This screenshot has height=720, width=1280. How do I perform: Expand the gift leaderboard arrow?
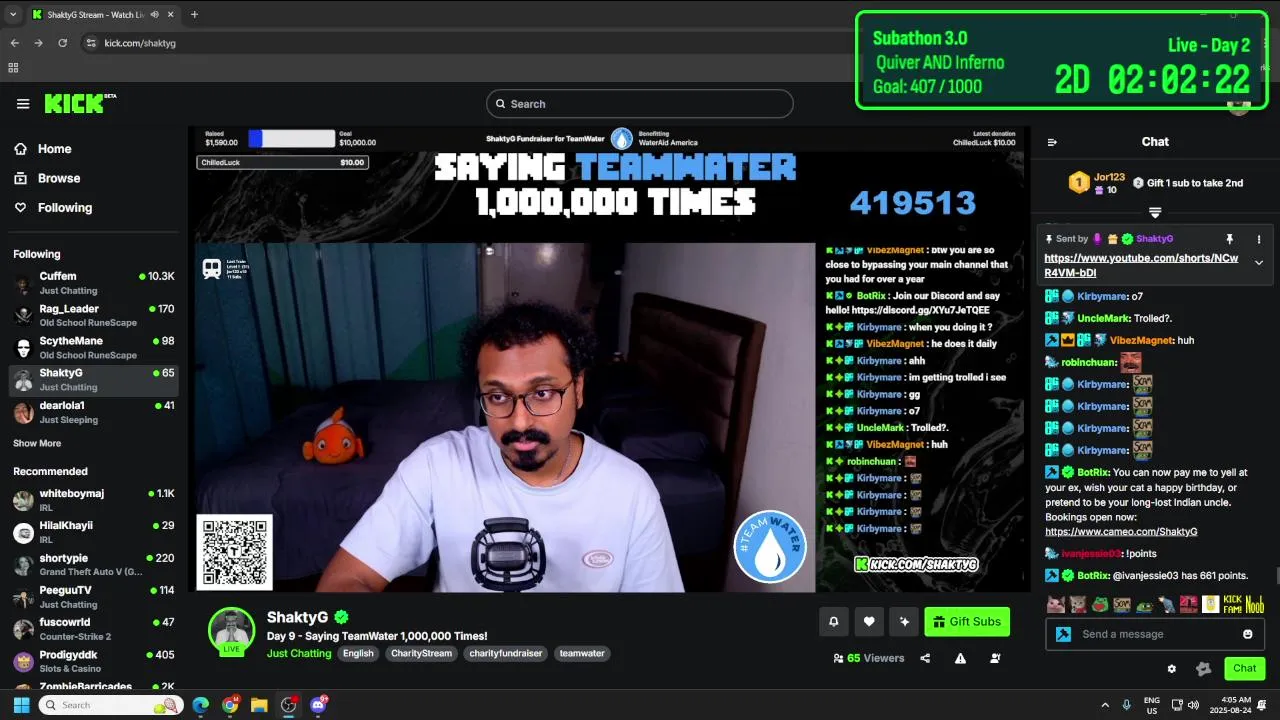tap(1155, 212)
